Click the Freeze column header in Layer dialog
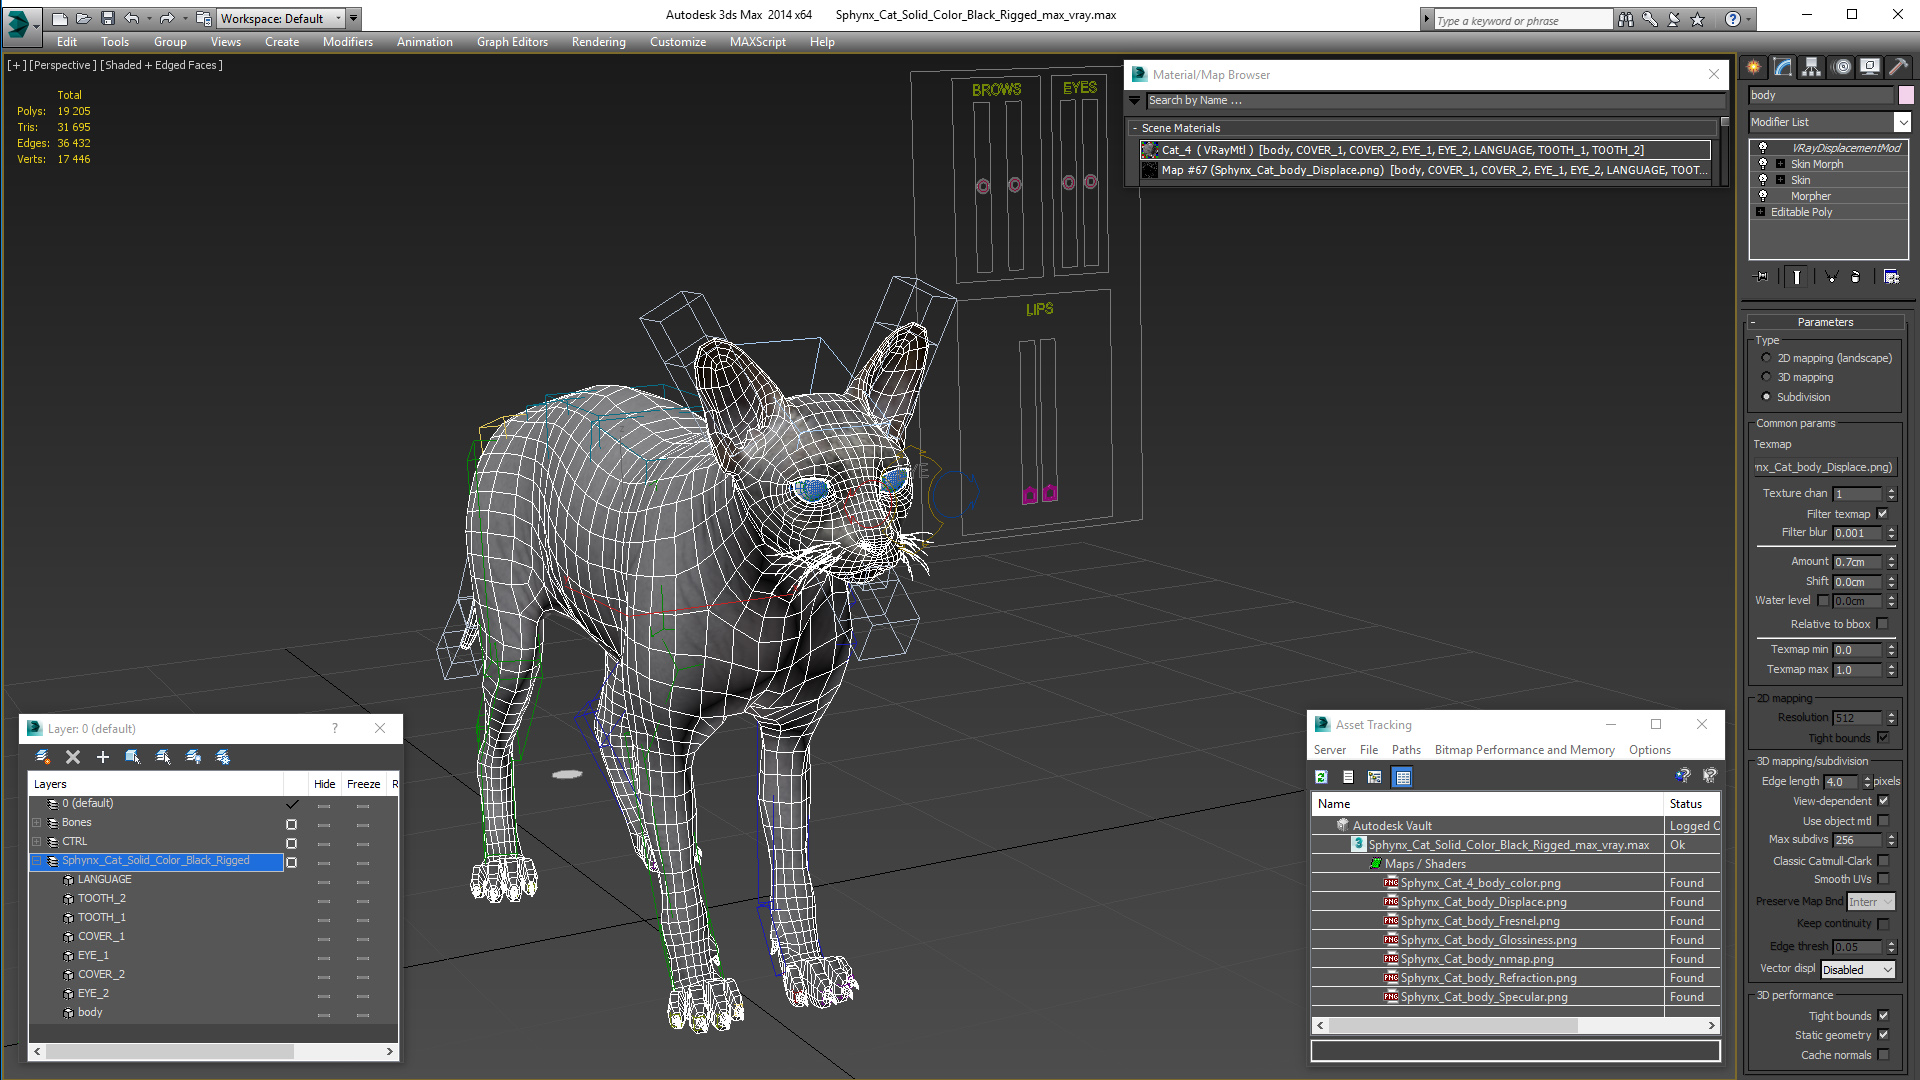 point(363,784)
